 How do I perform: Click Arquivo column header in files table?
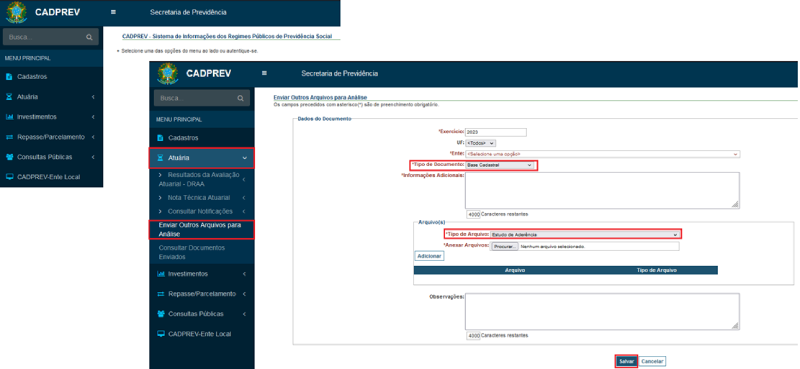click(x=515, y=270)
